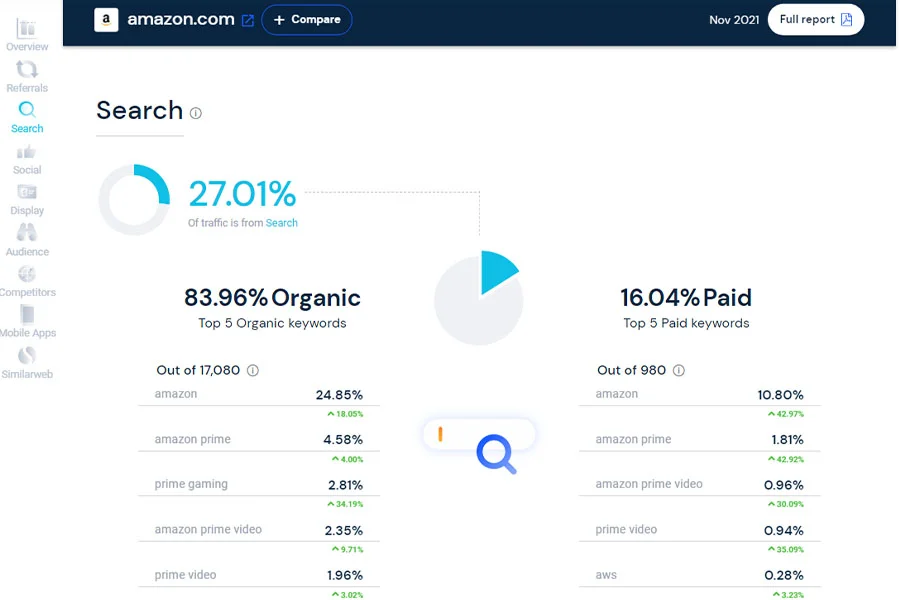Click the 4.58% organic share value
This screenshot has width=900, height=600.
click(343, 440)
